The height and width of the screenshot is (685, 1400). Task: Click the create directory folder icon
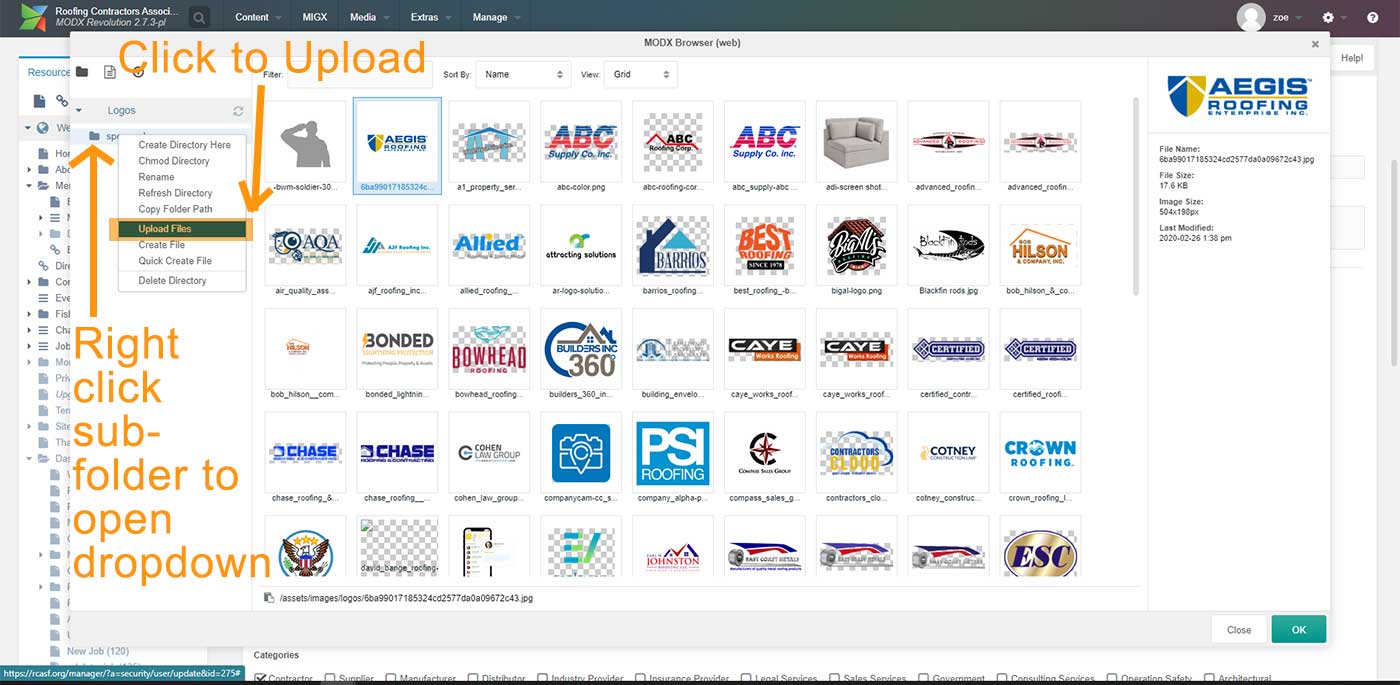[x=82, y=72]
